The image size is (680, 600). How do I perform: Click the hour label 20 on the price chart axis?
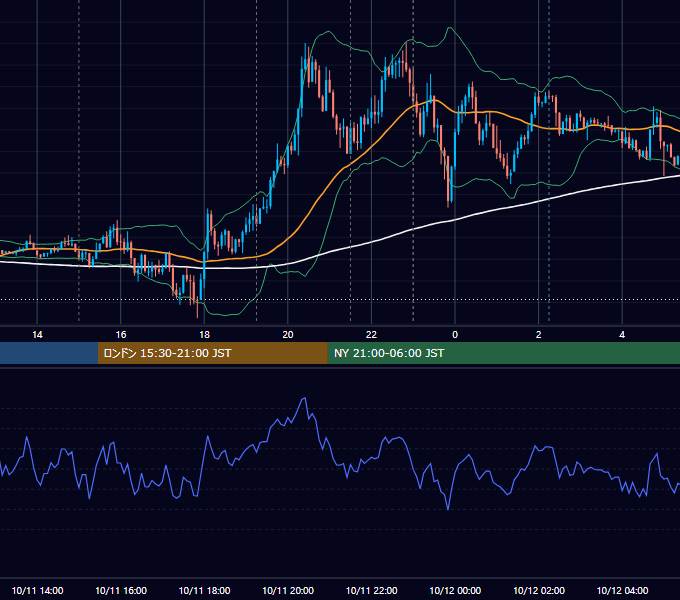pos(288,335)
